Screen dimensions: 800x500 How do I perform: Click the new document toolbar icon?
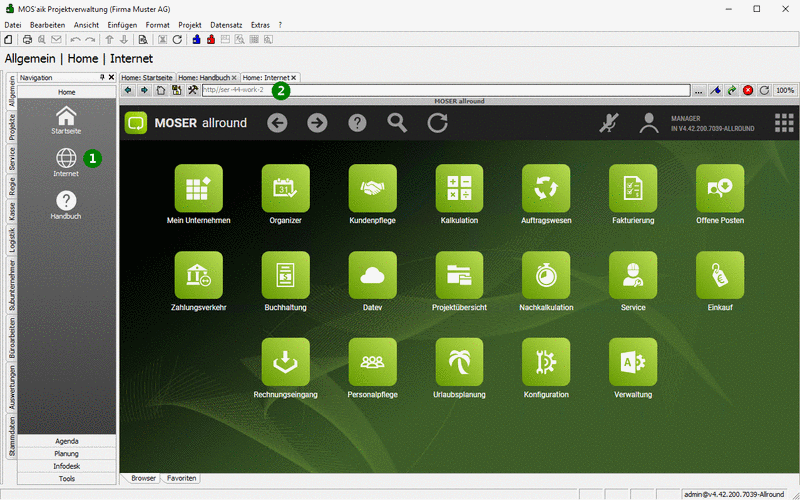[8, 39]
